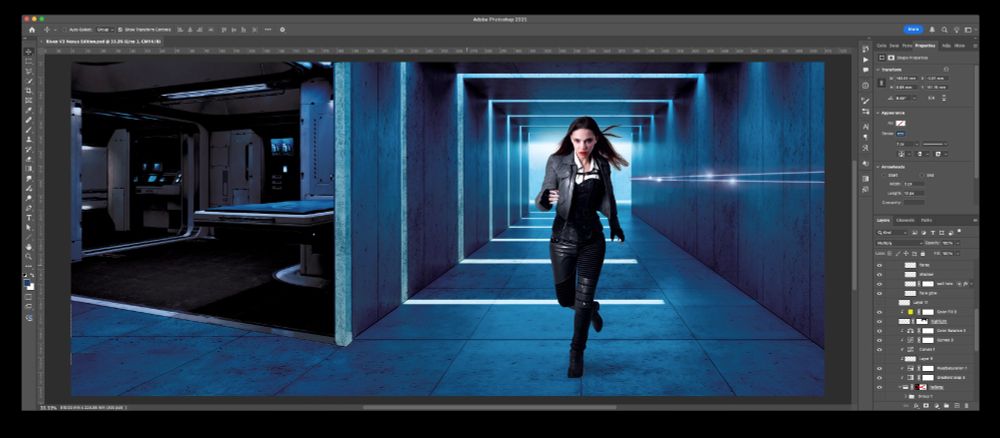Open options bar gear settings

point(283,29)
